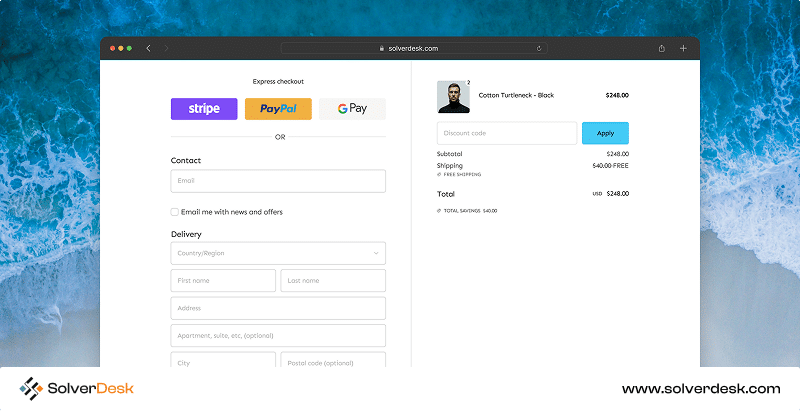Click the City field
Viewport: 800px width, 411px height.
(x=223, y=360)
